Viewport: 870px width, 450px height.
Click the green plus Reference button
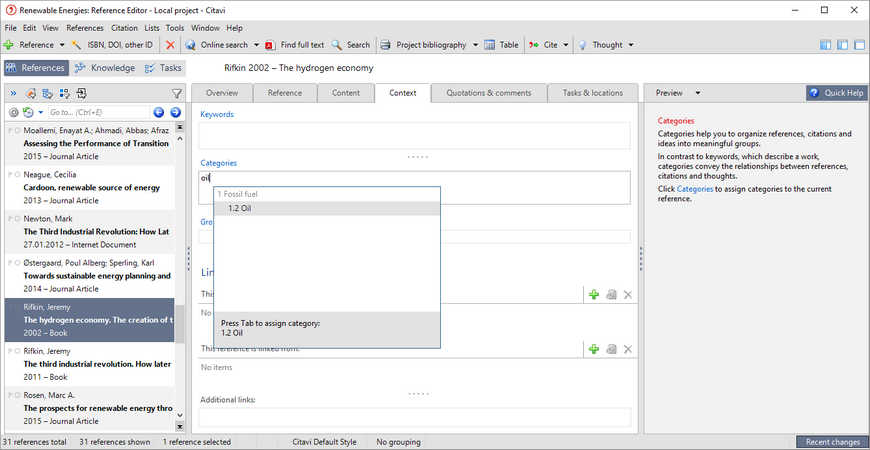[x=29, y=45]
